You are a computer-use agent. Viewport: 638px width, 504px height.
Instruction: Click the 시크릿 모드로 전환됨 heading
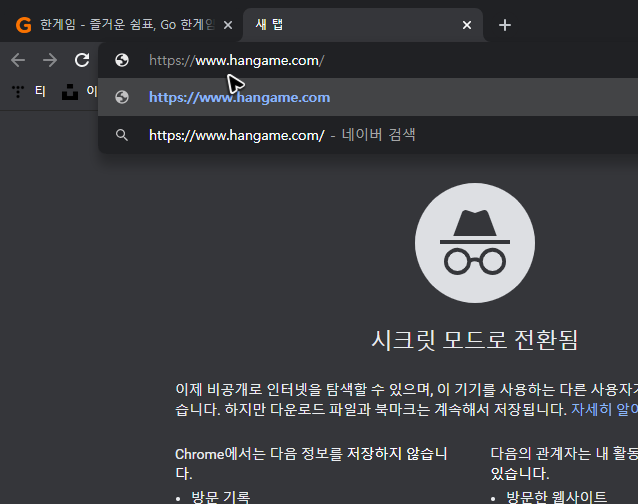pyautogui.click(x=474, y=340)
